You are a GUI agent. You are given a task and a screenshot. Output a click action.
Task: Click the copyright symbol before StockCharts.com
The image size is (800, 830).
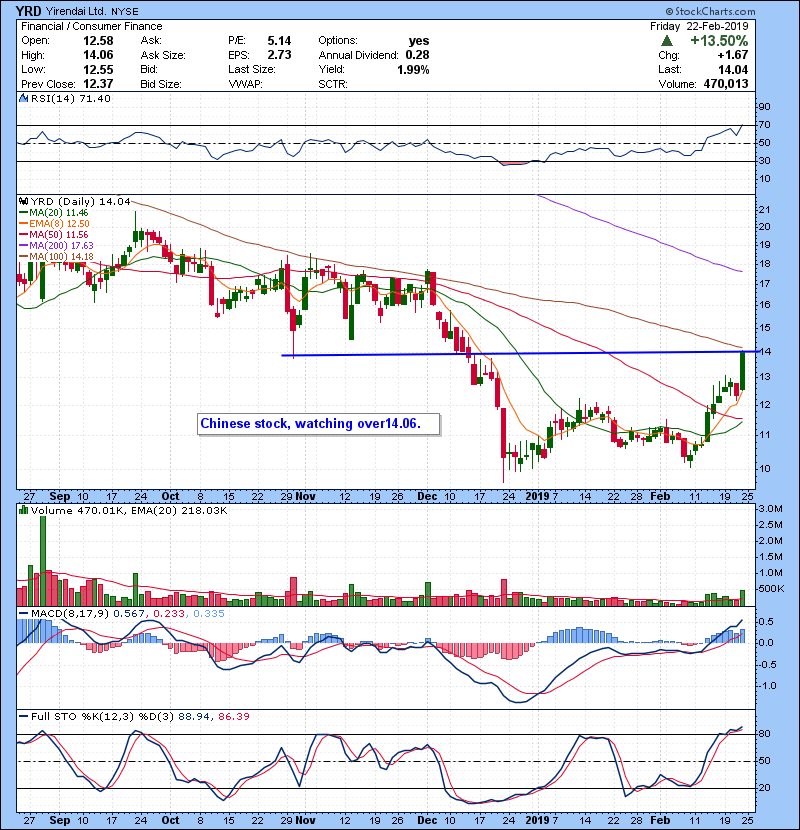669,11
